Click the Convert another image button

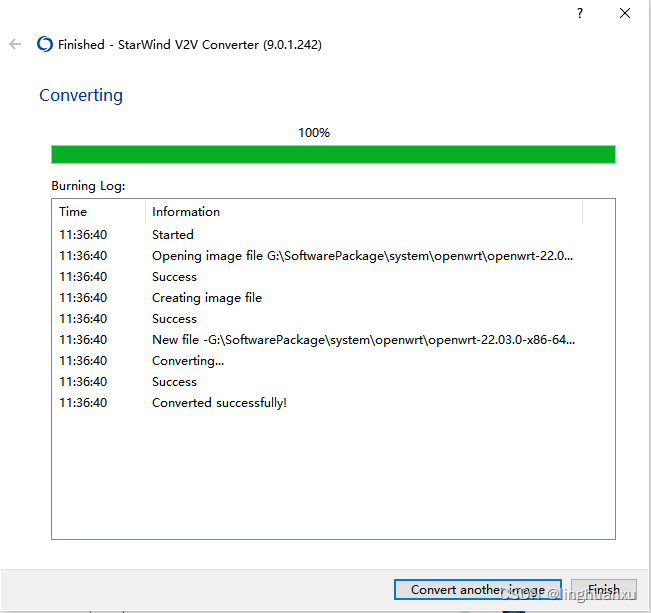[477, 589]
